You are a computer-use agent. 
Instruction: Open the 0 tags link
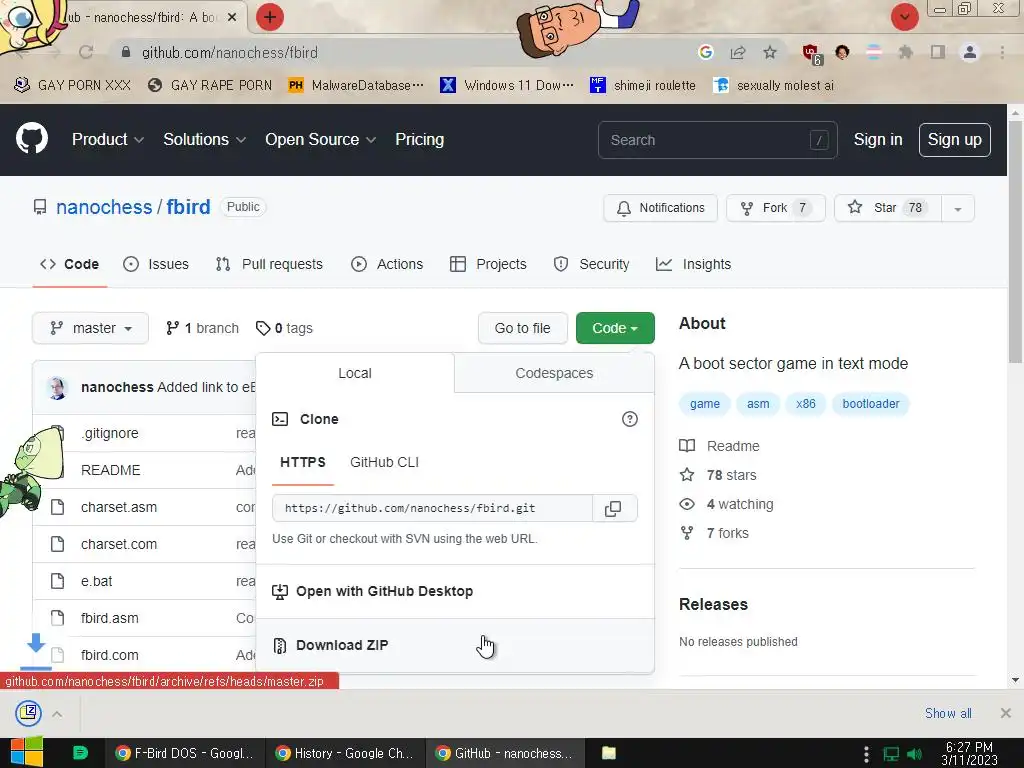[x=284, y=328]
